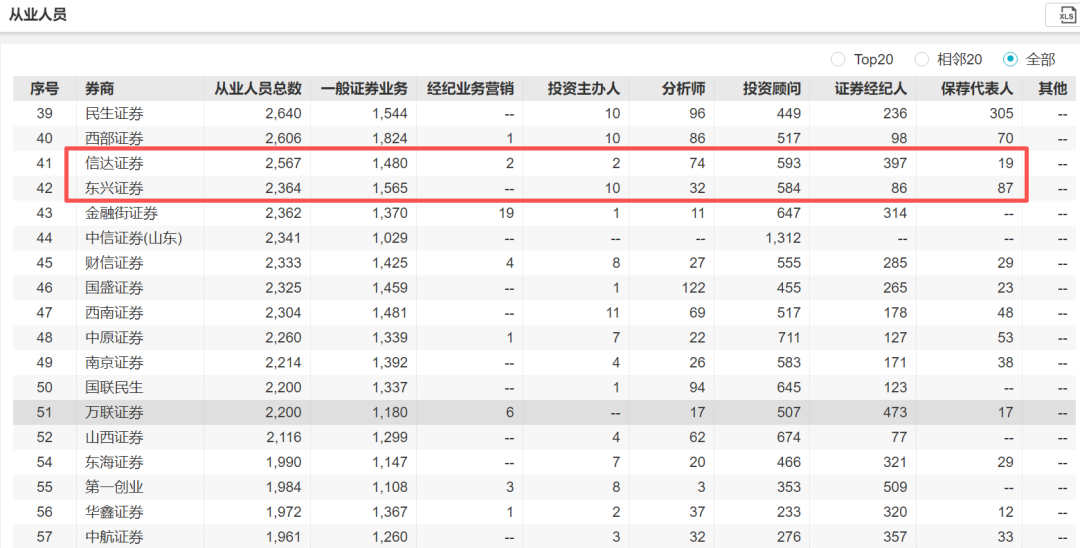Select the 东海证券 row name
The width and height of the screenshot is (1080, 548).
[x=114, y=462]
